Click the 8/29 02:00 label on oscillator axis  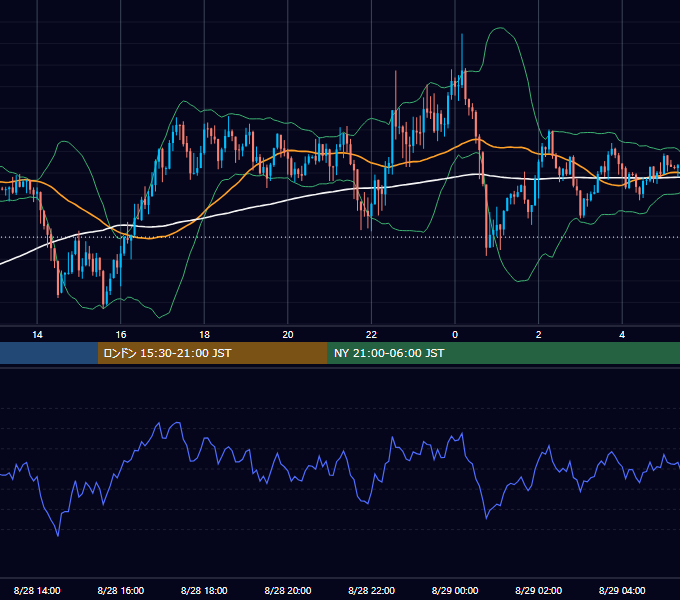539,590
